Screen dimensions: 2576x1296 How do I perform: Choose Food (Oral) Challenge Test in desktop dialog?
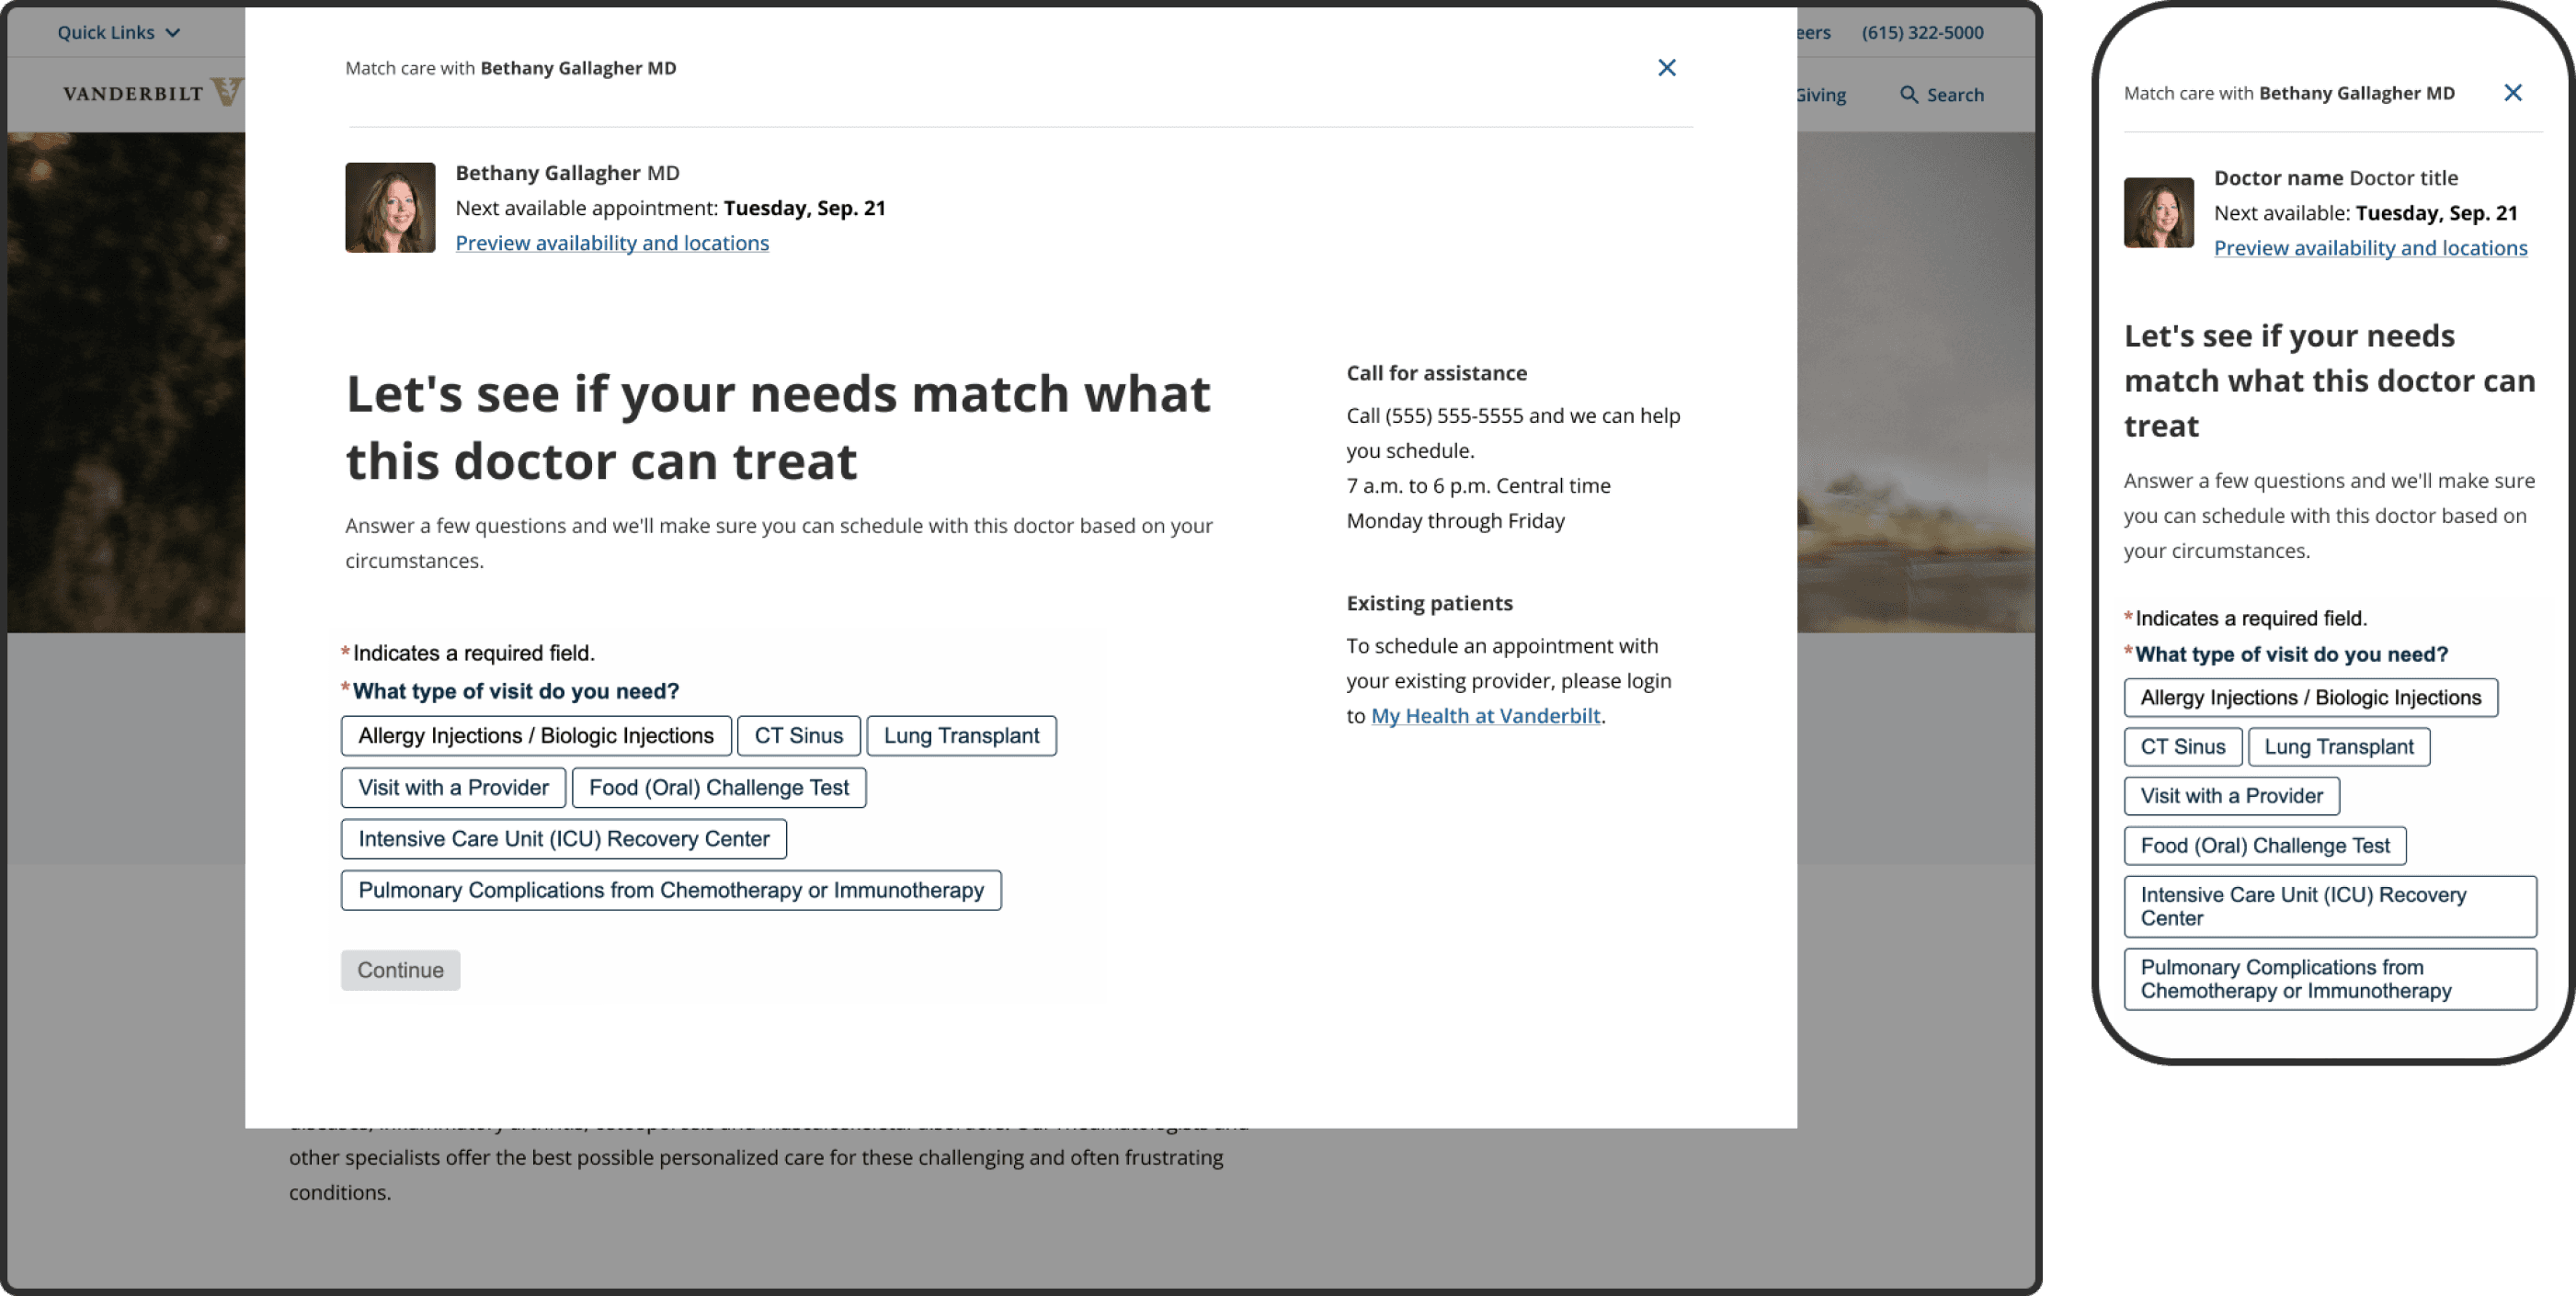tap(718, 788)
